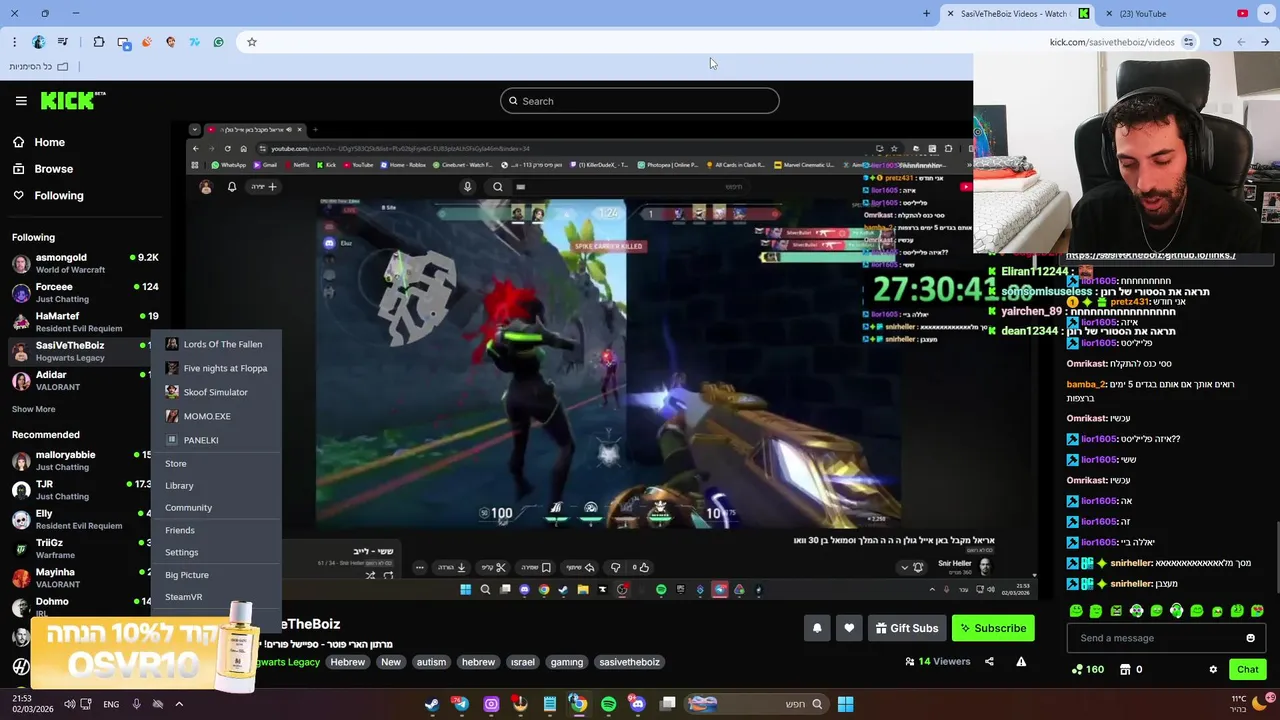This screenshot has width=1280, height=720.
Task: Open Store in Steam menu
Action: [x=176, y=464]
